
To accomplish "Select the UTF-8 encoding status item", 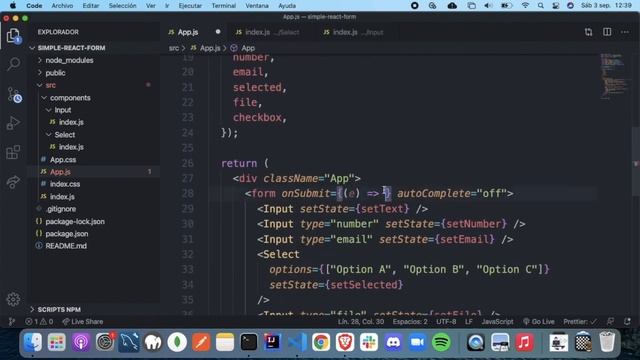I will click(446, 322).
